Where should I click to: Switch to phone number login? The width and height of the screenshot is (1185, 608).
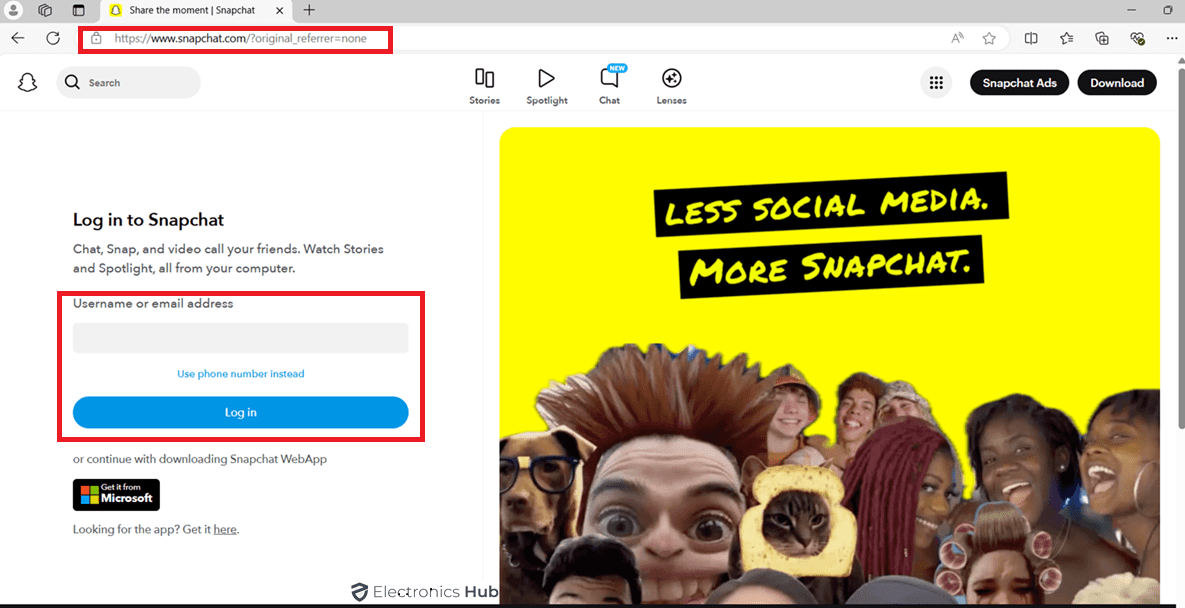(x=240, y=373)
